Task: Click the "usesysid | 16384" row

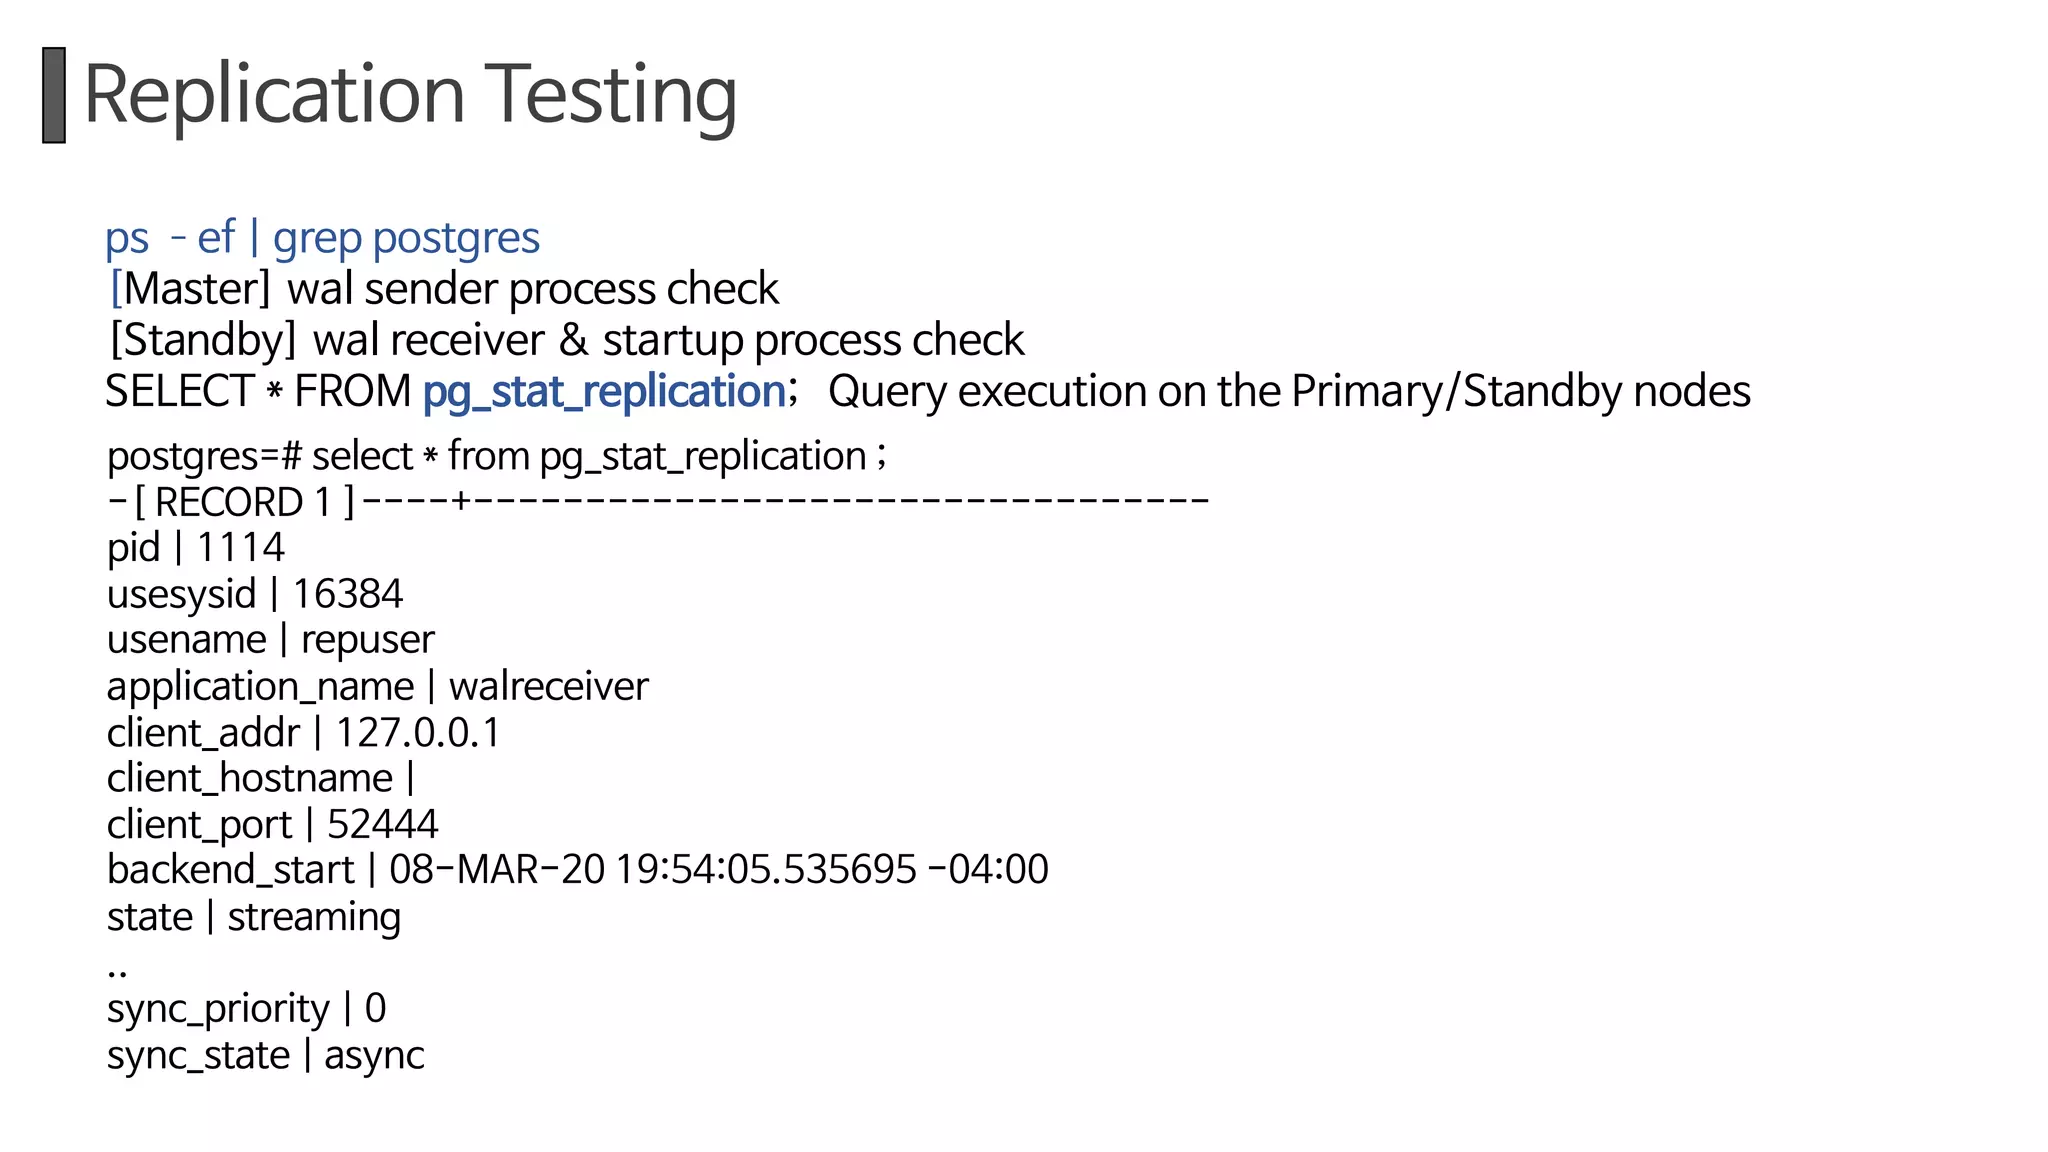Action: tap(255, 594)
